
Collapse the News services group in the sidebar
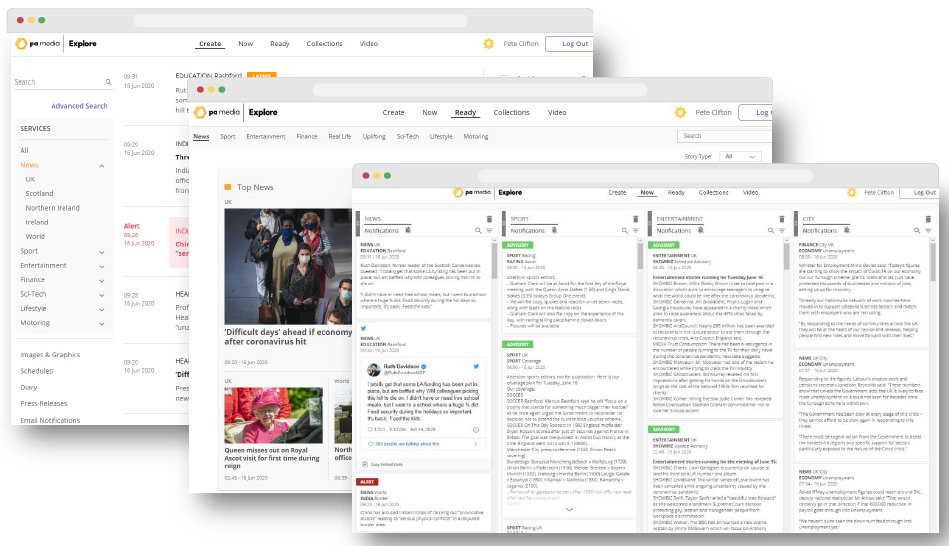tap(102, 166)
